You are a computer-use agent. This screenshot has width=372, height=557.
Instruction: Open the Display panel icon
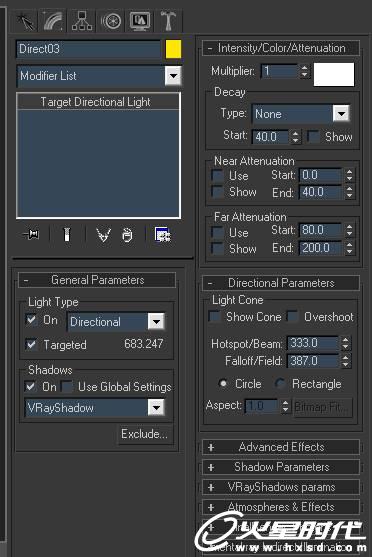[x=140, y=21]
